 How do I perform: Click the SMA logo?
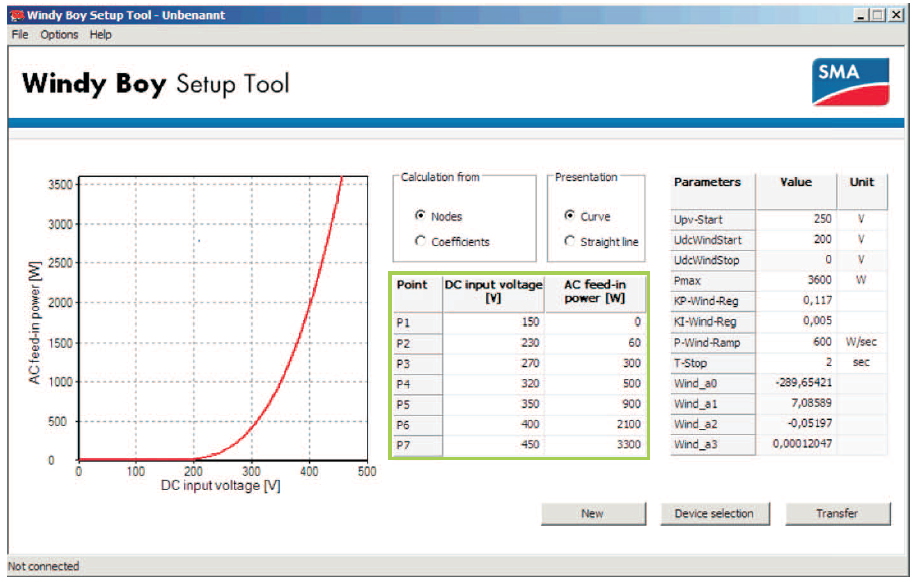pyautogui.click(x=851, y=82)
